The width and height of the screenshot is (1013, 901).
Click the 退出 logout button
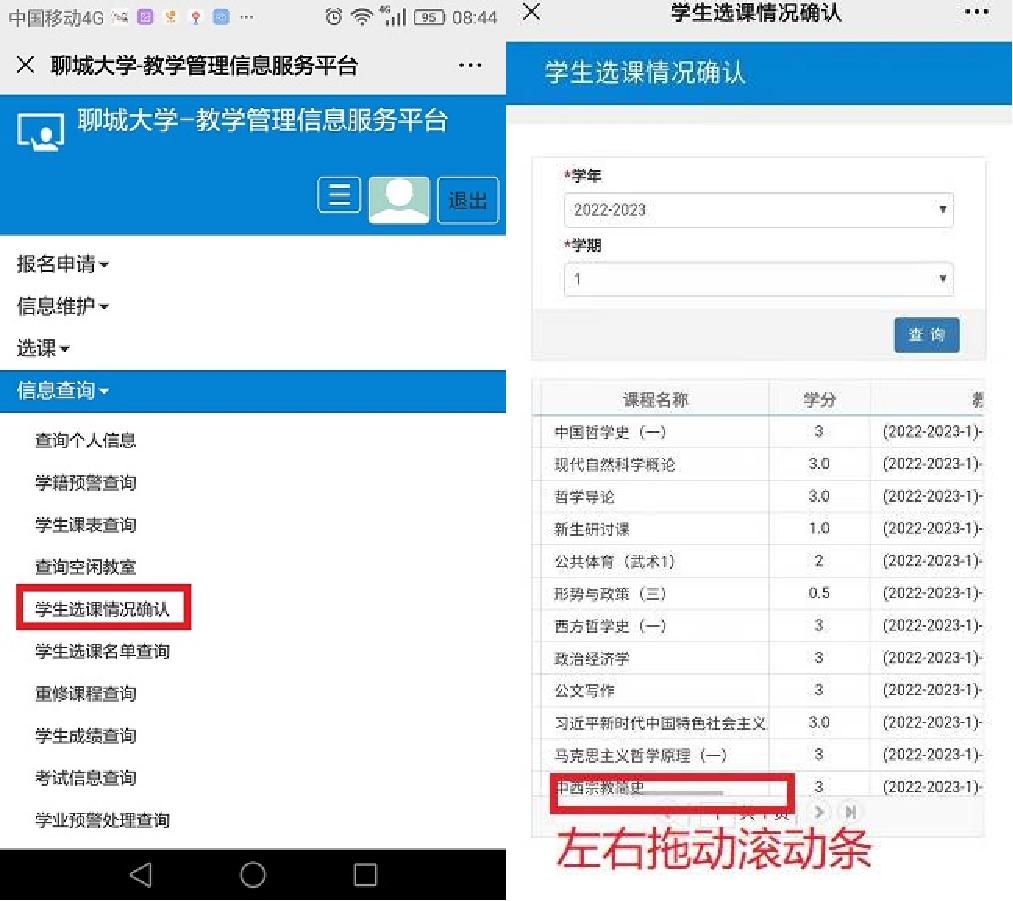pos(467,200)
